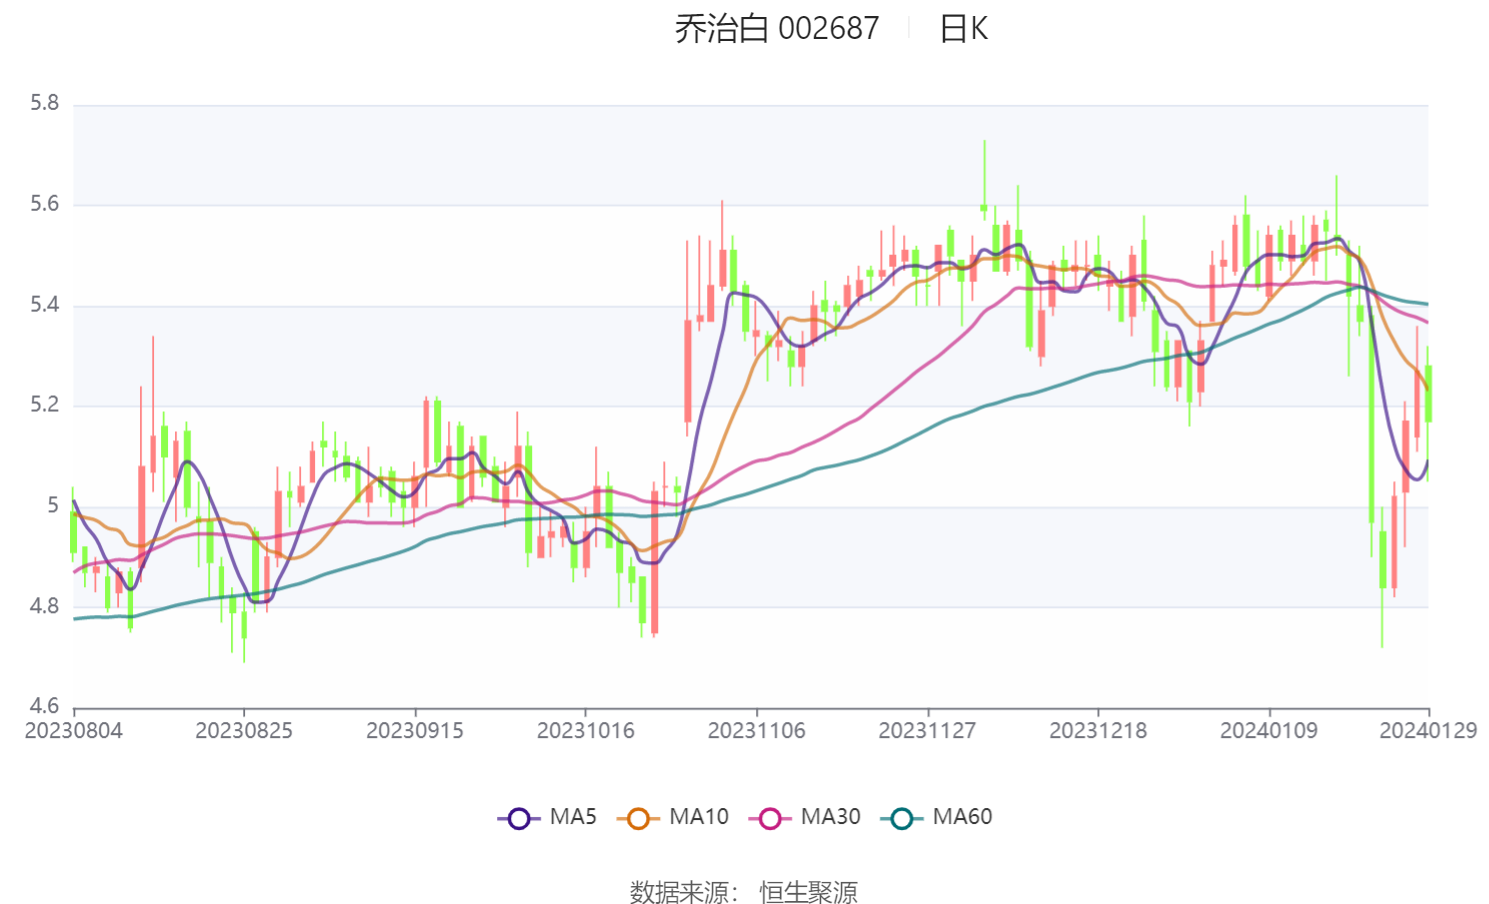Click the MA60 teal legend marker
The height and width of the screenshot is (904, 1489).
click(902, 818)
